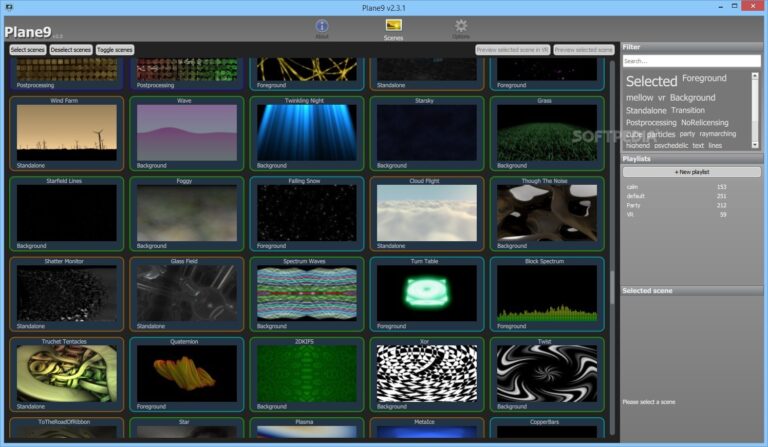Filter by the vr tag

pyautogui.click(x=662, y=98)
